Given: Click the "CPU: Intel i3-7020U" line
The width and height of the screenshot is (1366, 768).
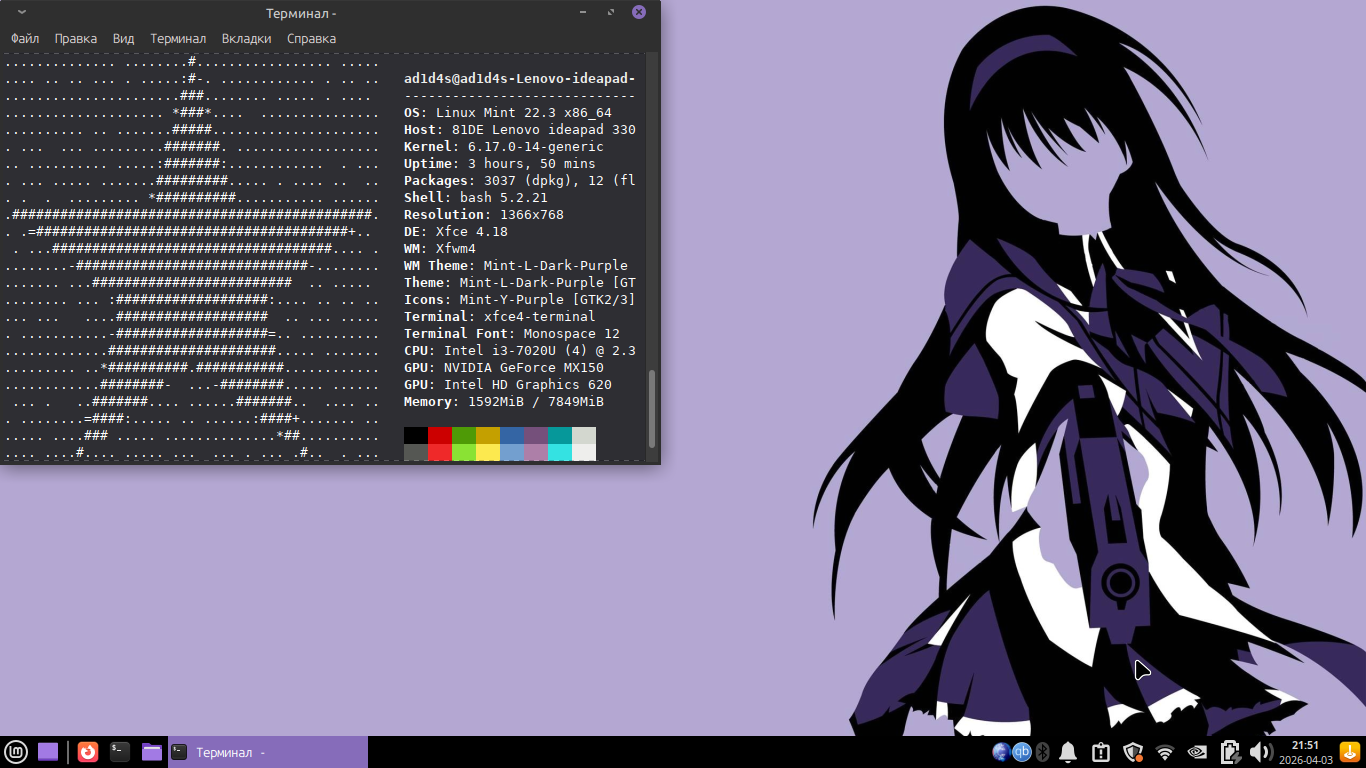Looking at the screenshot, I should (520, 351).
